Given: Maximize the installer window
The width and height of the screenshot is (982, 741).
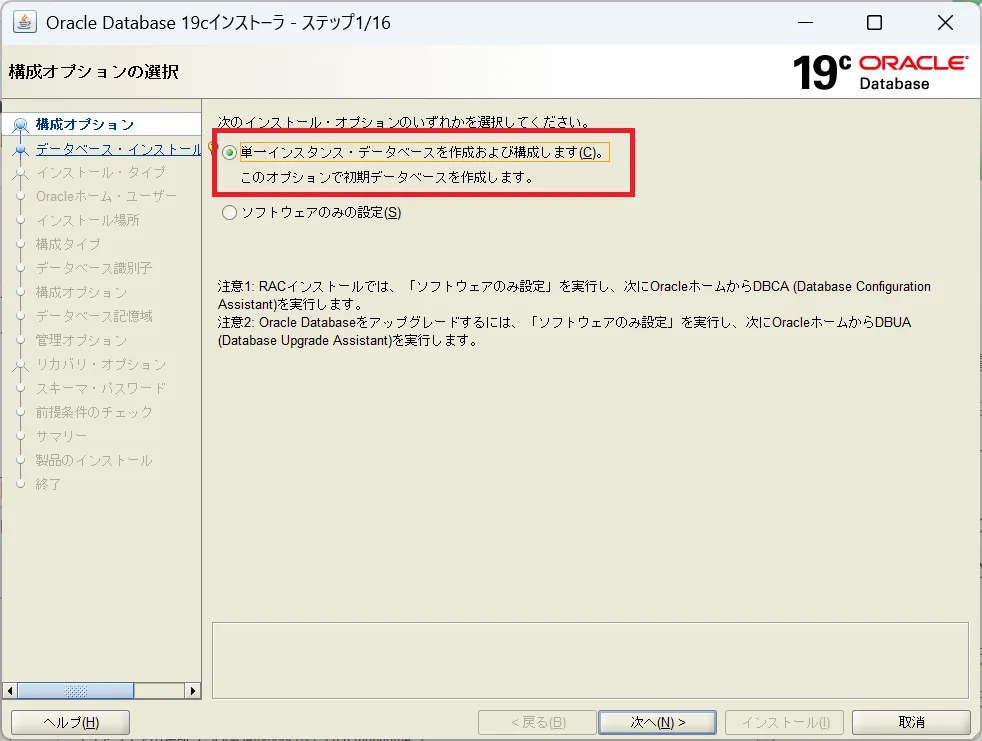Looking at the screenshot, I should point(874,23).
